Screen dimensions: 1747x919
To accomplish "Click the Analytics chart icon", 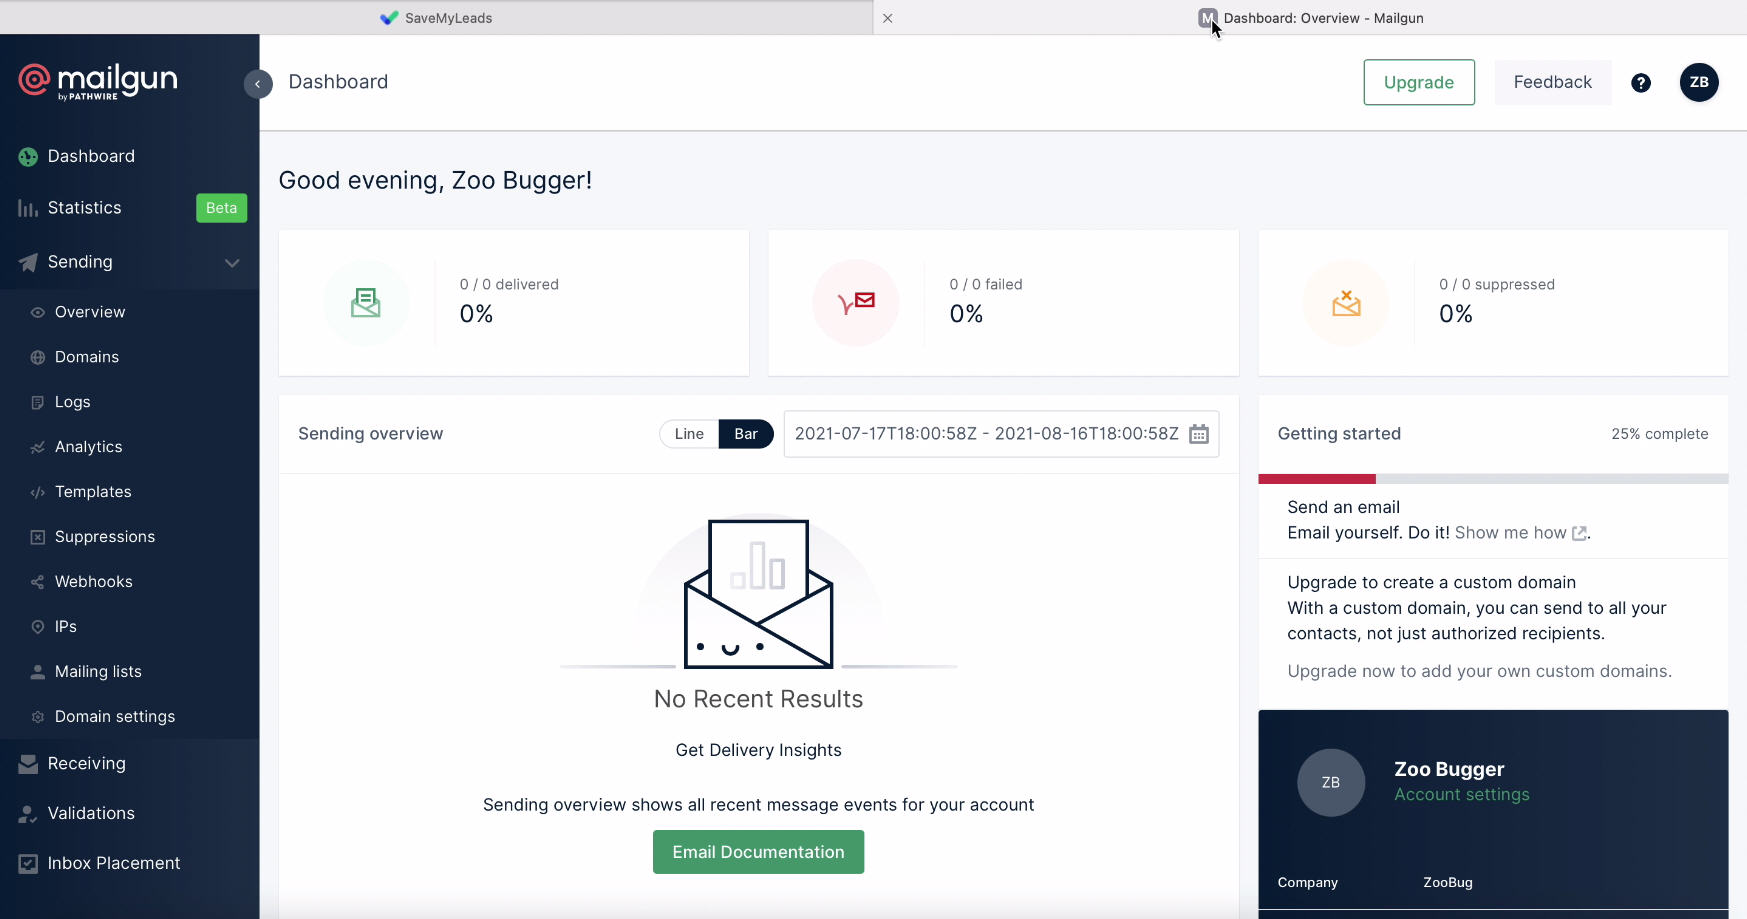I will 38,448.
